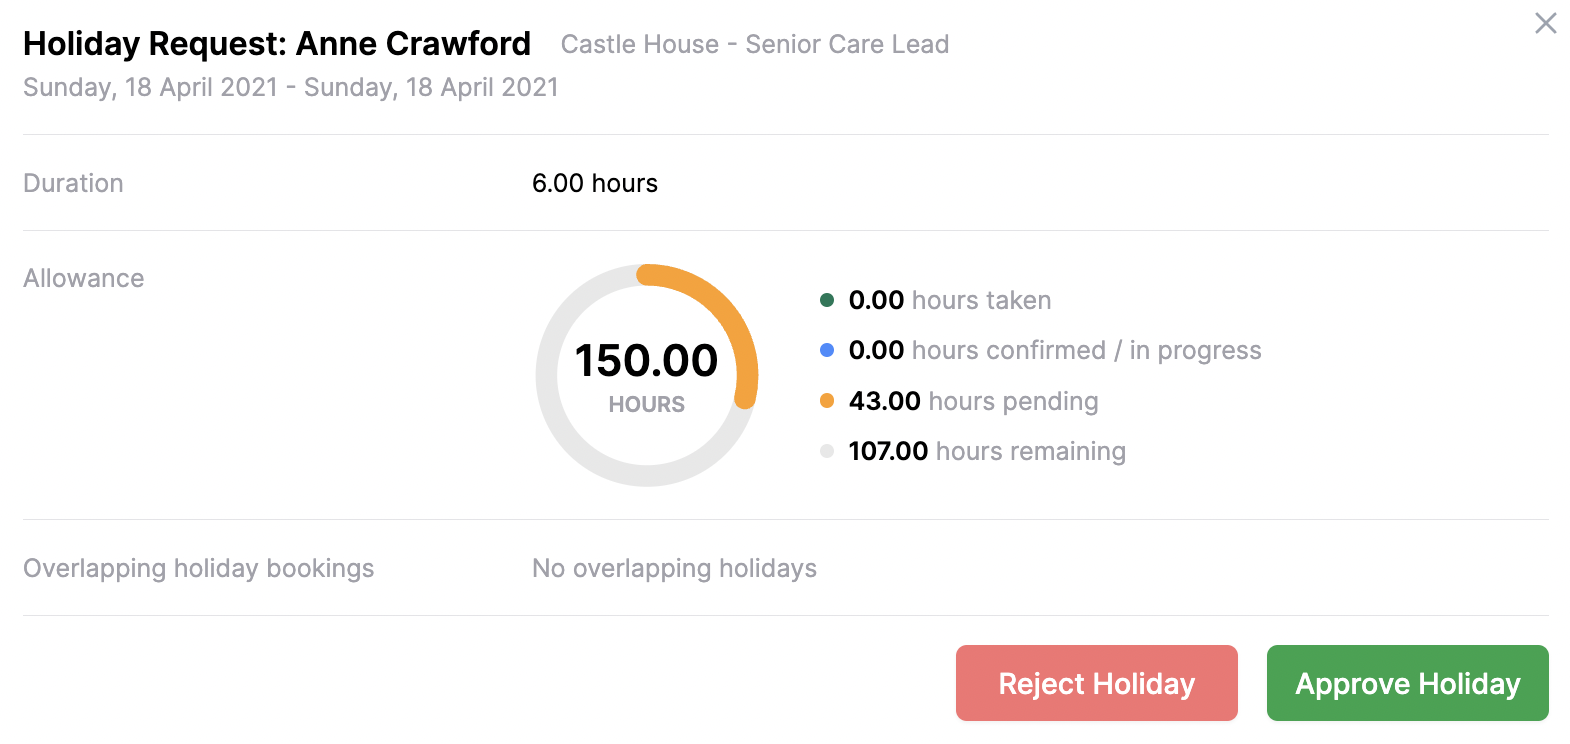This screenshot has width=1570, height=744.
Task: Click the 150.00 hours allowance total
Action: (x=646, y=360)
